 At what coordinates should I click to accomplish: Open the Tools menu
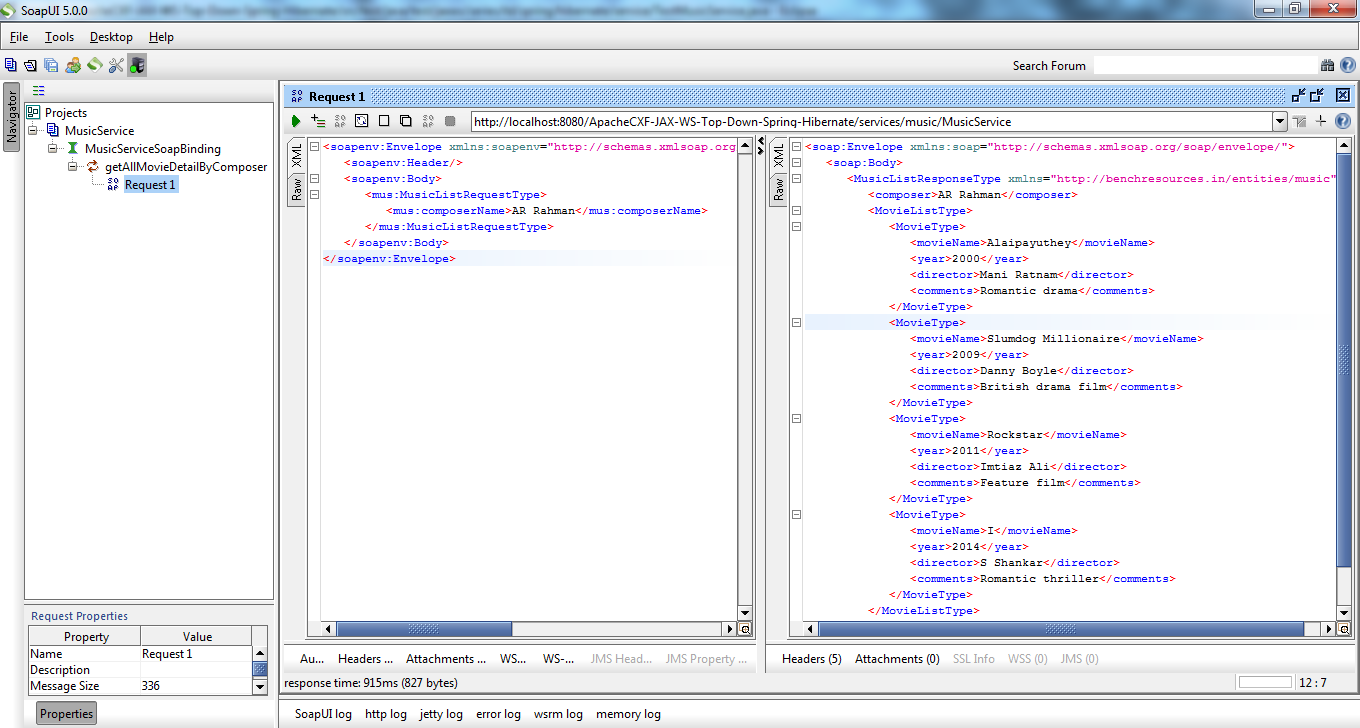(x=58, y=37)
